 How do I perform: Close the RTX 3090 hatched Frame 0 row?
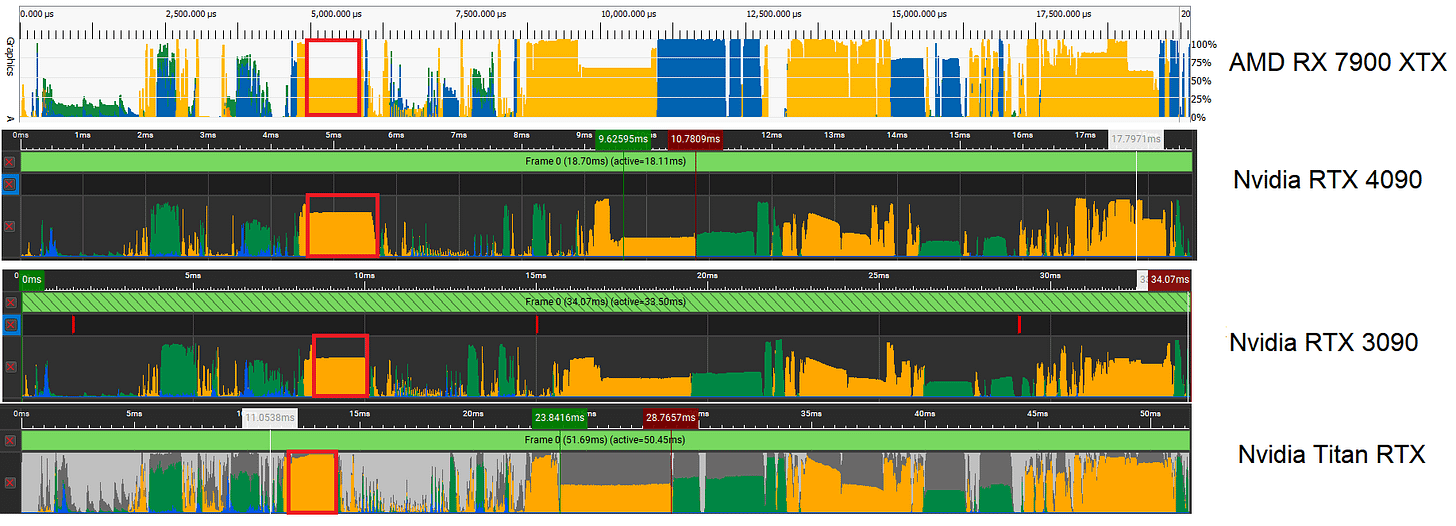click(x=10, y=302)
